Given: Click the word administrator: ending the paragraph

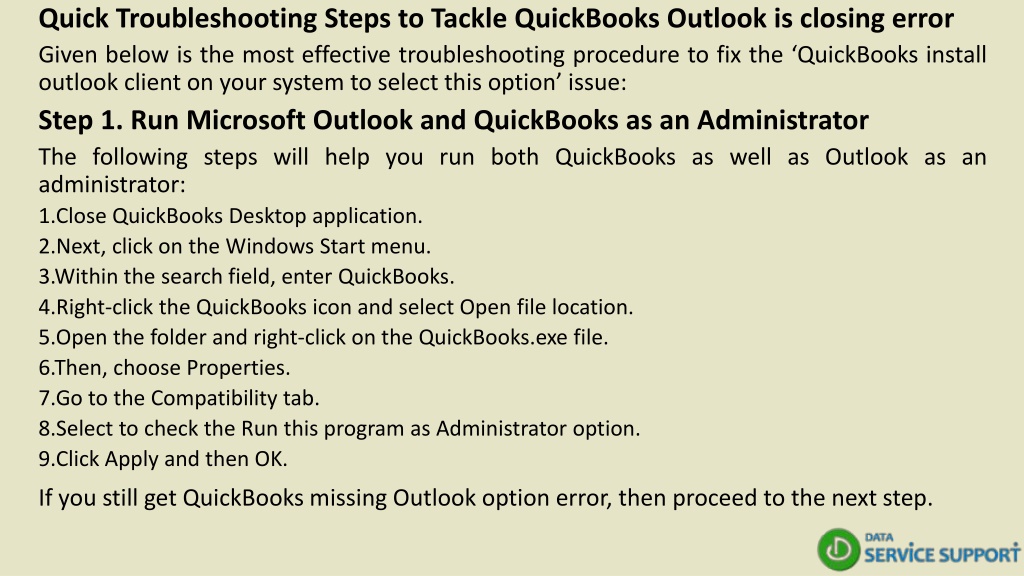Looking at the screenshot, I should [112, 185].
